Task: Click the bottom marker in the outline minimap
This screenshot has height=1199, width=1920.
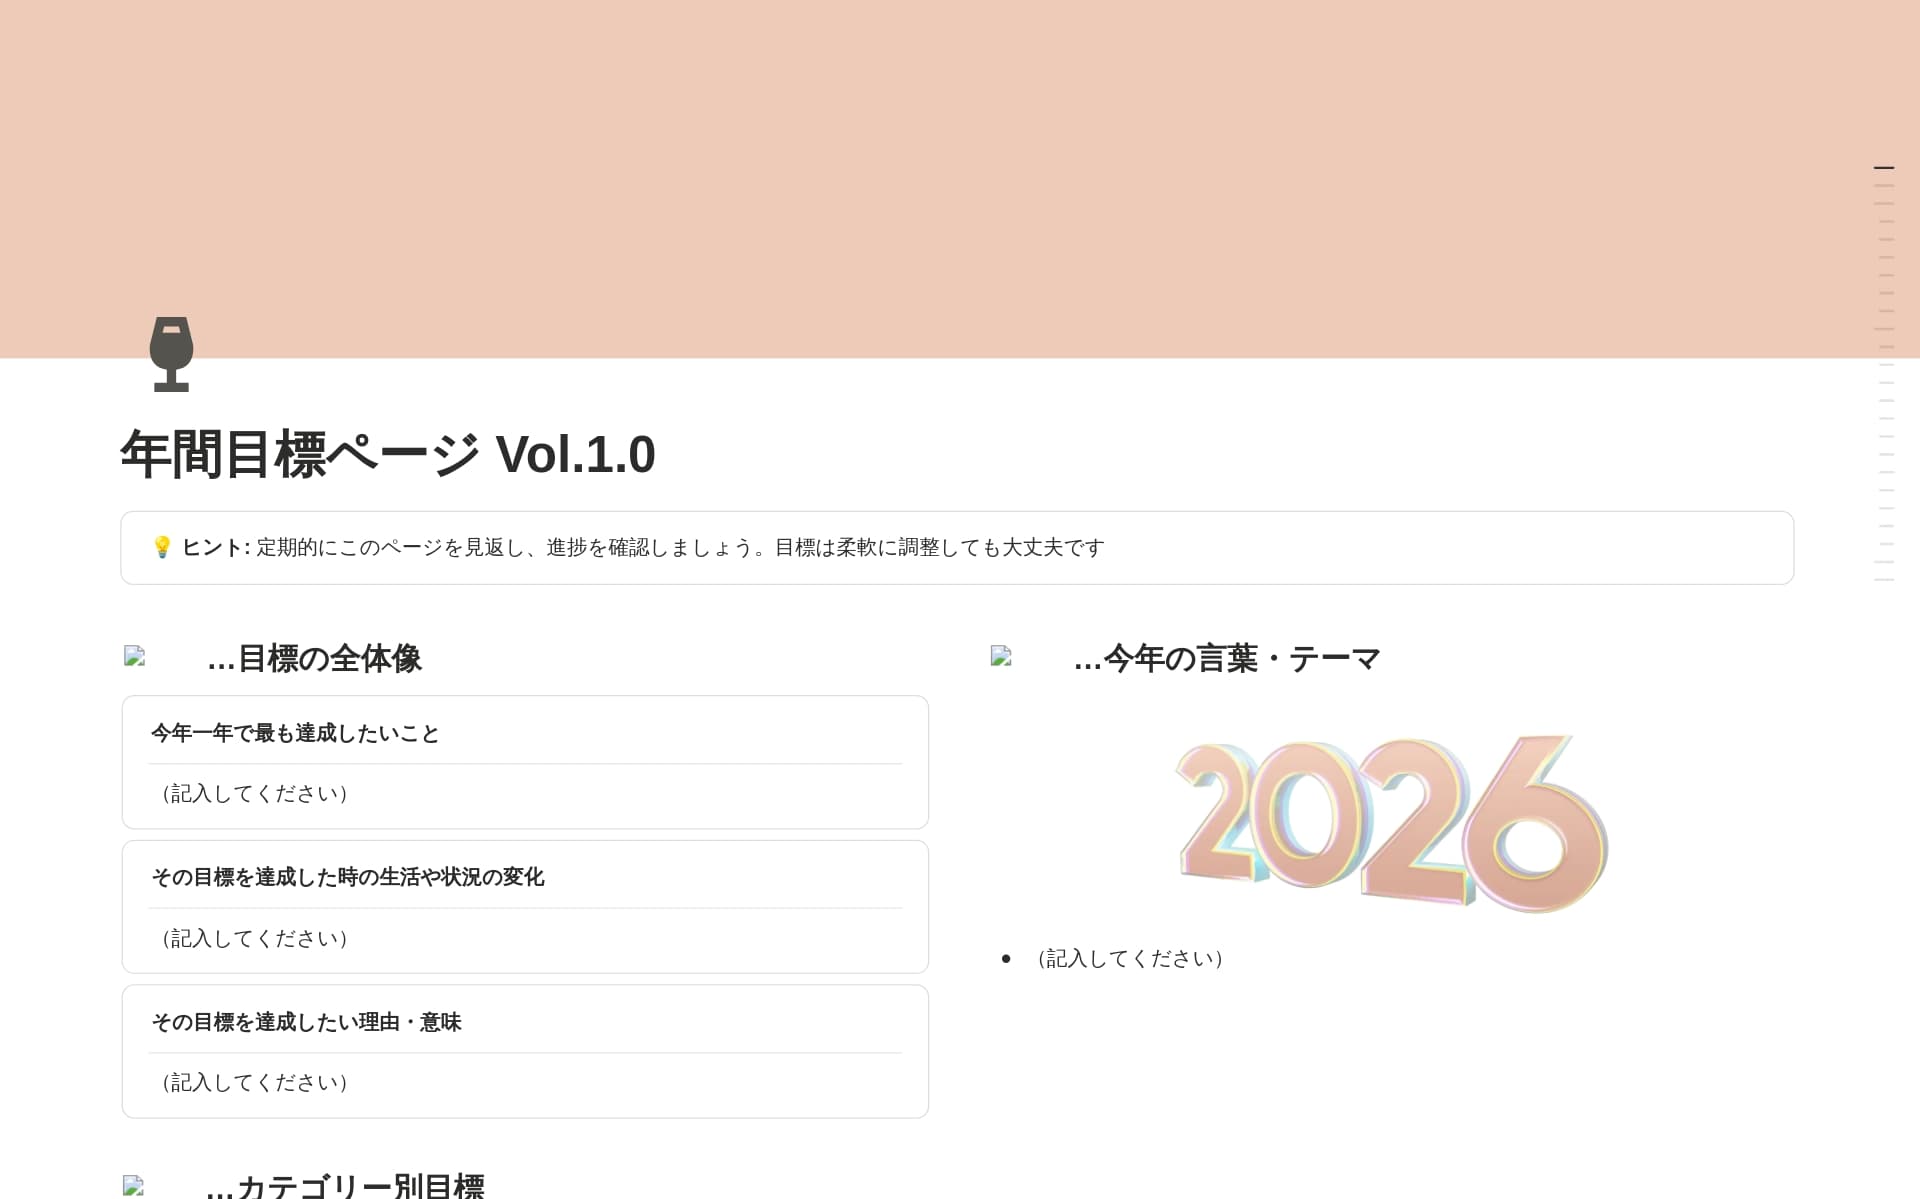Action: [1884, 579]
